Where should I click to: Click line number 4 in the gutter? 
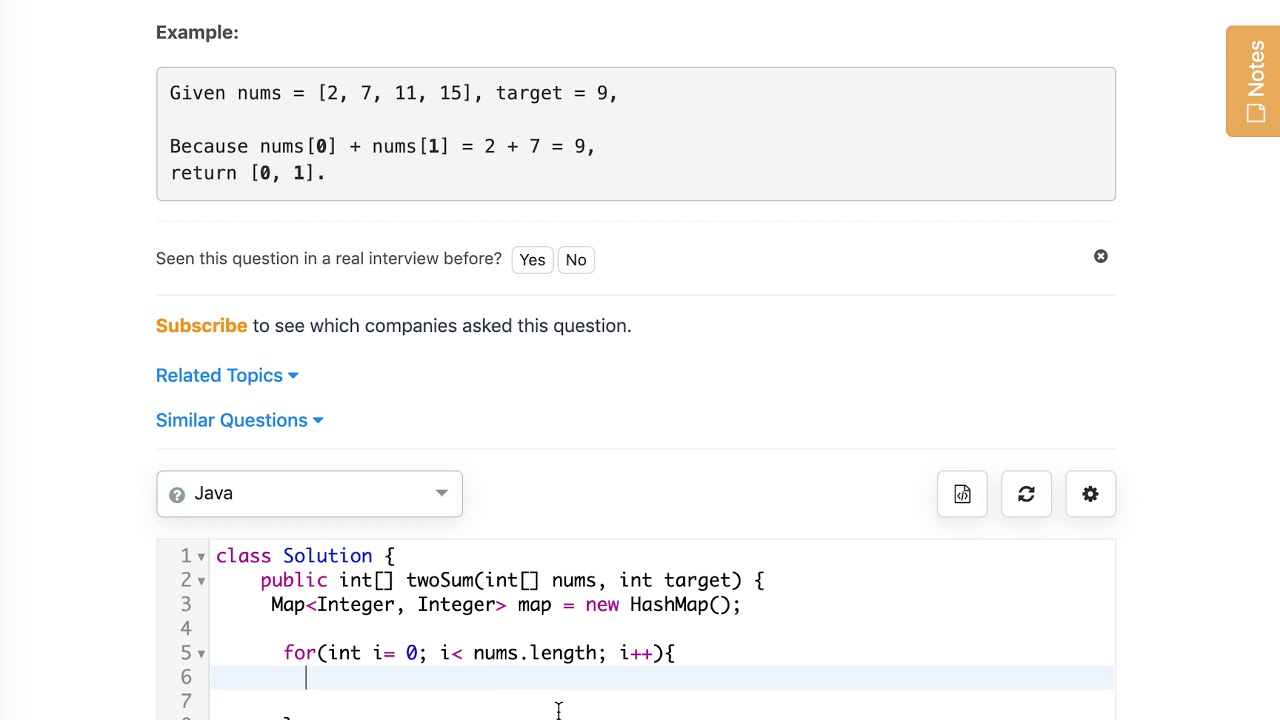pyautogui.click(x=186, y=629)
